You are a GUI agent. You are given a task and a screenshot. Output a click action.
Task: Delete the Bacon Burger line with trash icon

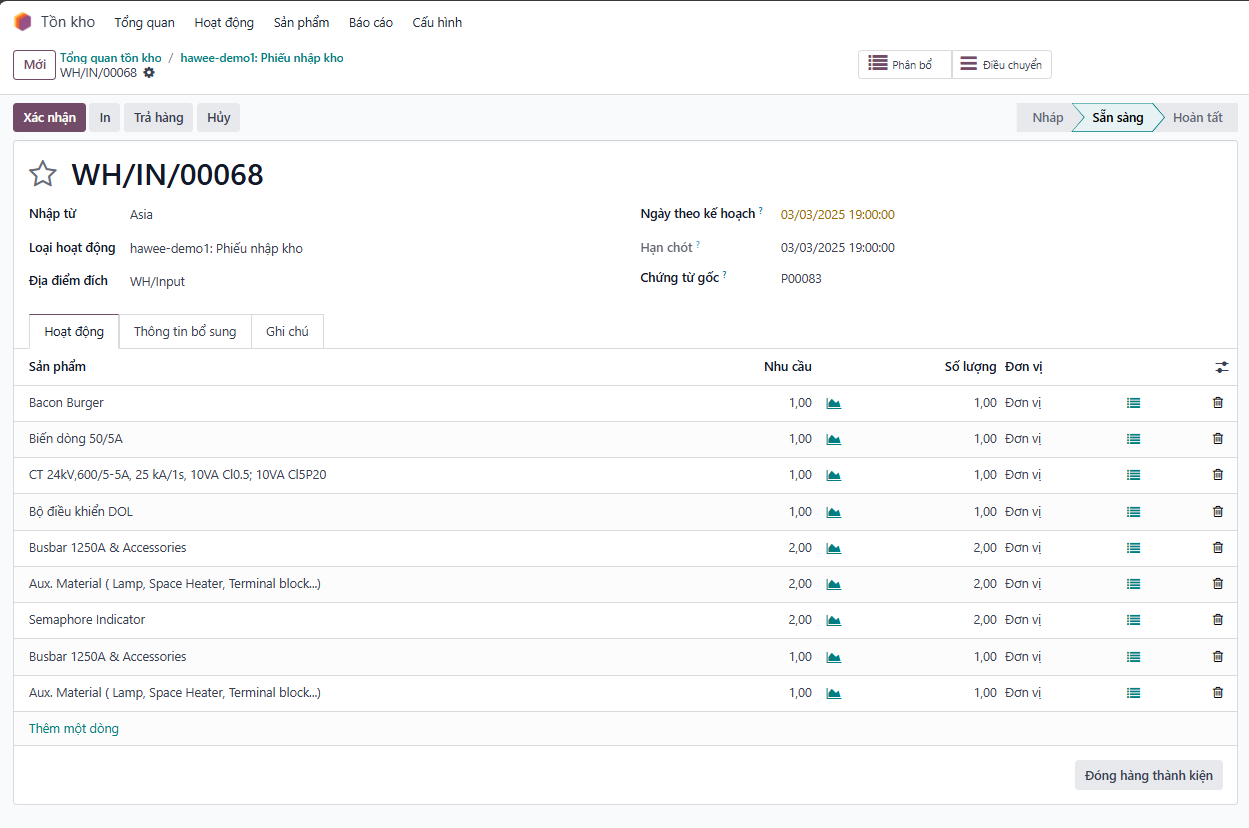[x=1217, y=403]
